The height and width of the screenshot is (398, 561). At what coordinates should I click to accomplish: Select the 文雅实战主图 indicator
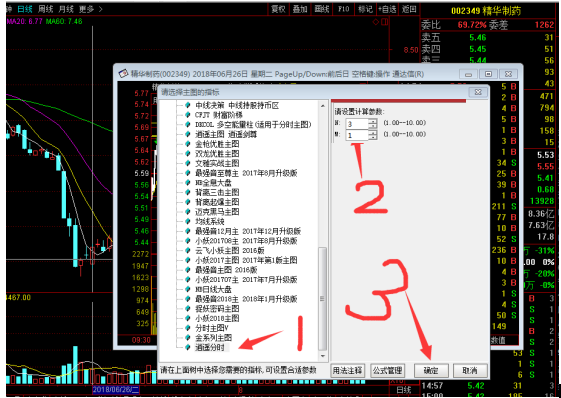click(217, 164)
